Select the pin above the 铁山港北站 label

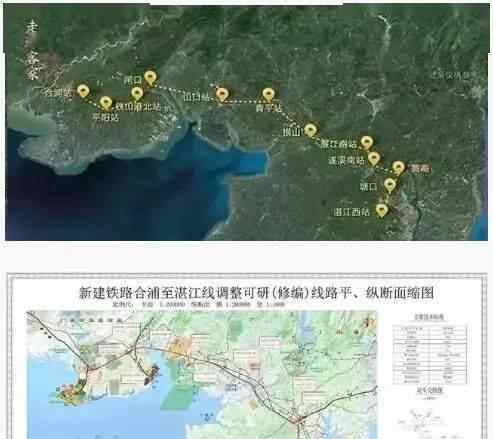[x=137, y=93]
